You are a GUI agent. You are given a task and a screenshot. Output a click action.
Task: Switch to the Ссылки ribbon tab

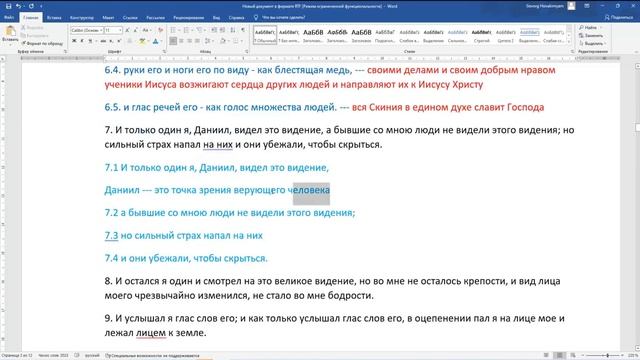(x=130, y=18)
